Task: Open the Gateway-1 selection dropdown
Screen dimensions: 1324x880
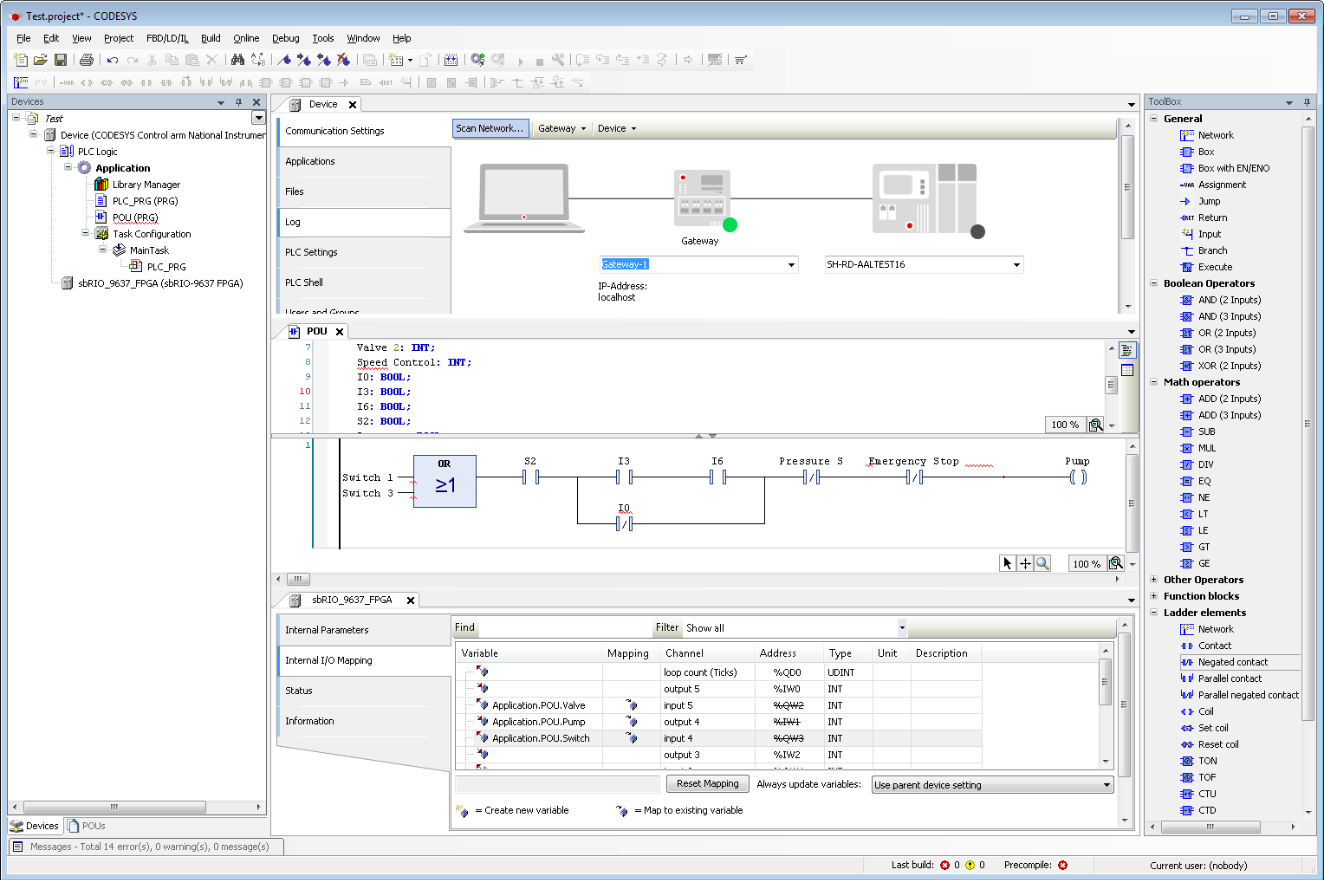Action: [792, 265]
